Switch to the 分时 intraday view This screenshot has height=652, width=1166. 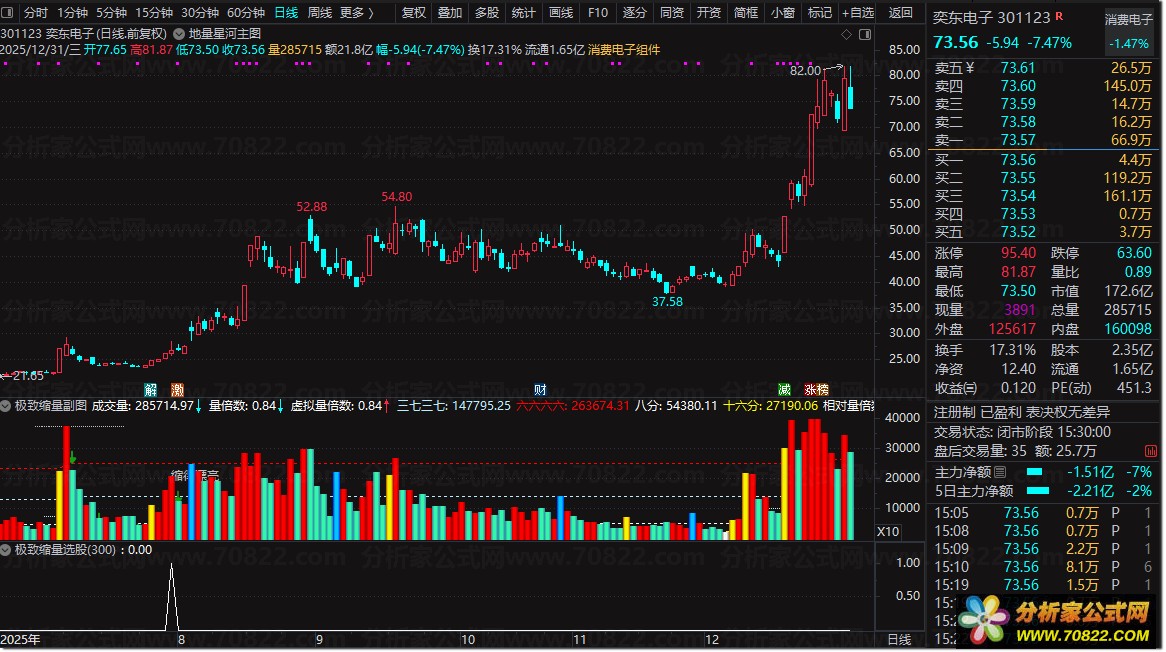point(36,13)
